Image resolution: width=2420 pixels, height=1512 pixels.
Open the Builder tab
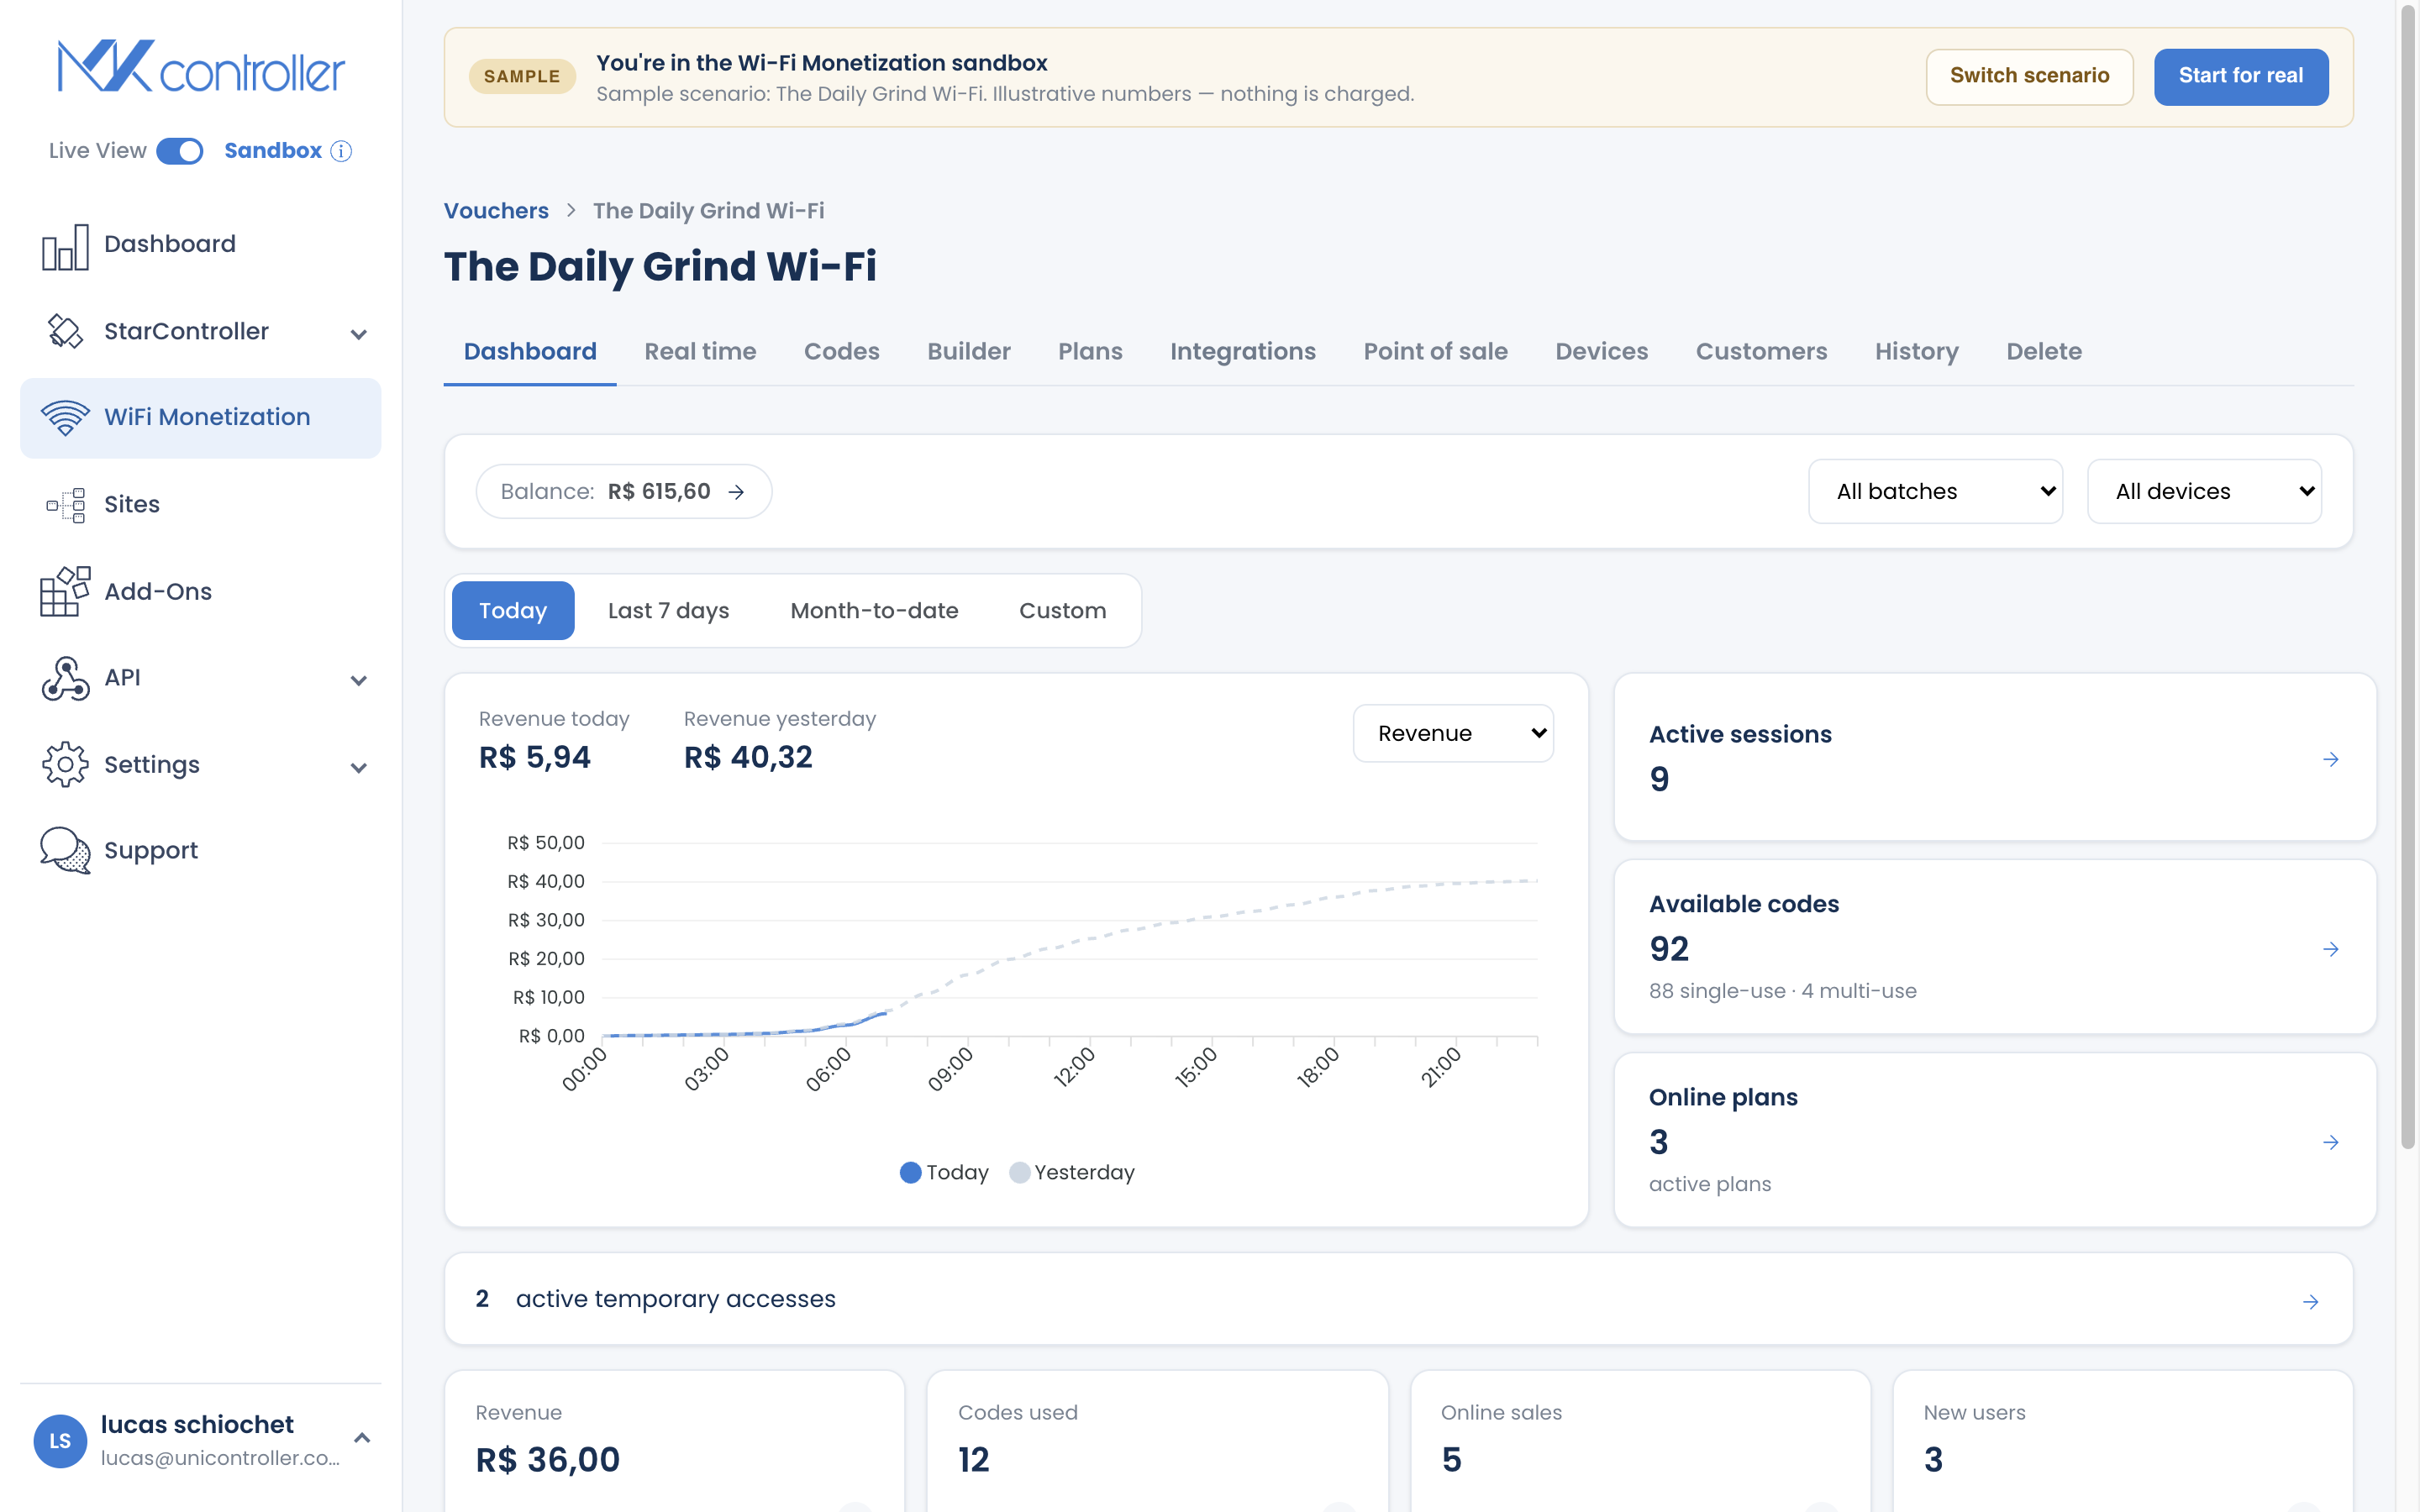coord(968,352)
